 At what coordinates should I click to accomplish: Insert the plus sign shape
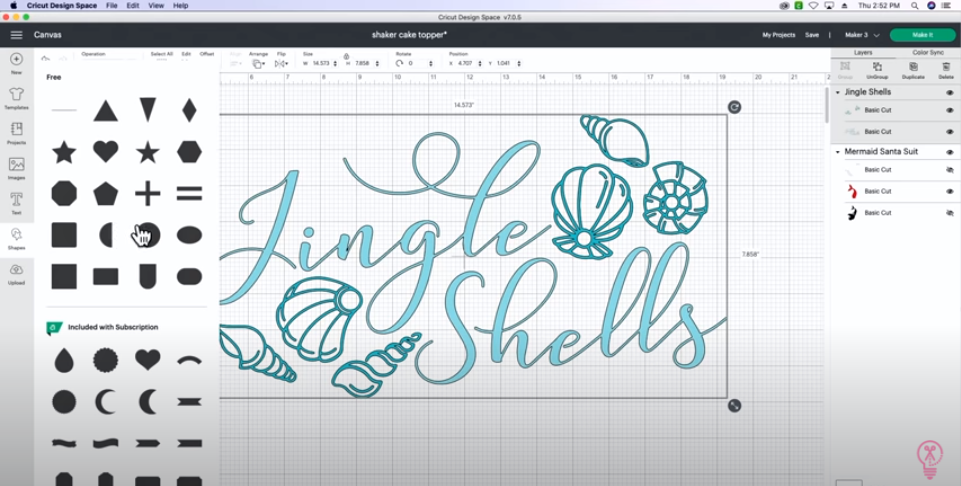coord(148,194)
